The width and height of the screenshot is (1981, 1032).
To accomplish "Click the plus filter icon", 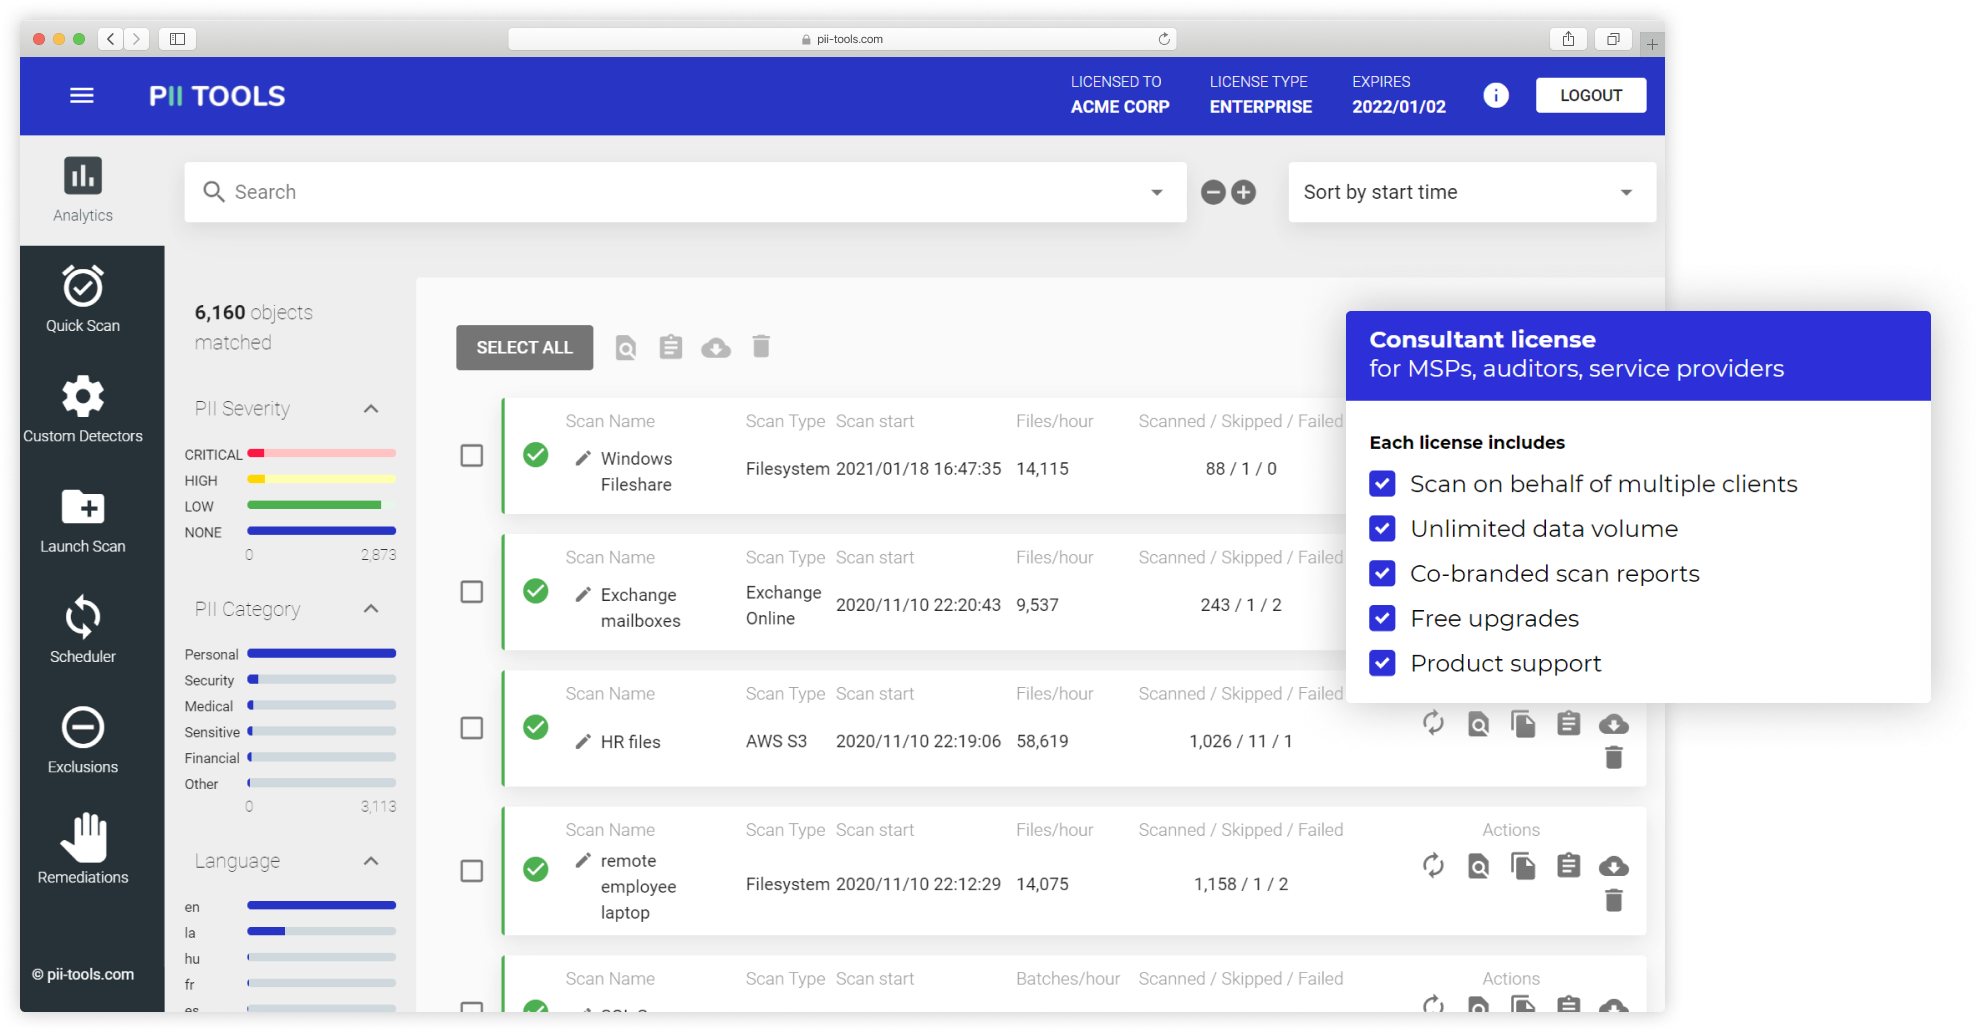I will [x=1243, y=192].
